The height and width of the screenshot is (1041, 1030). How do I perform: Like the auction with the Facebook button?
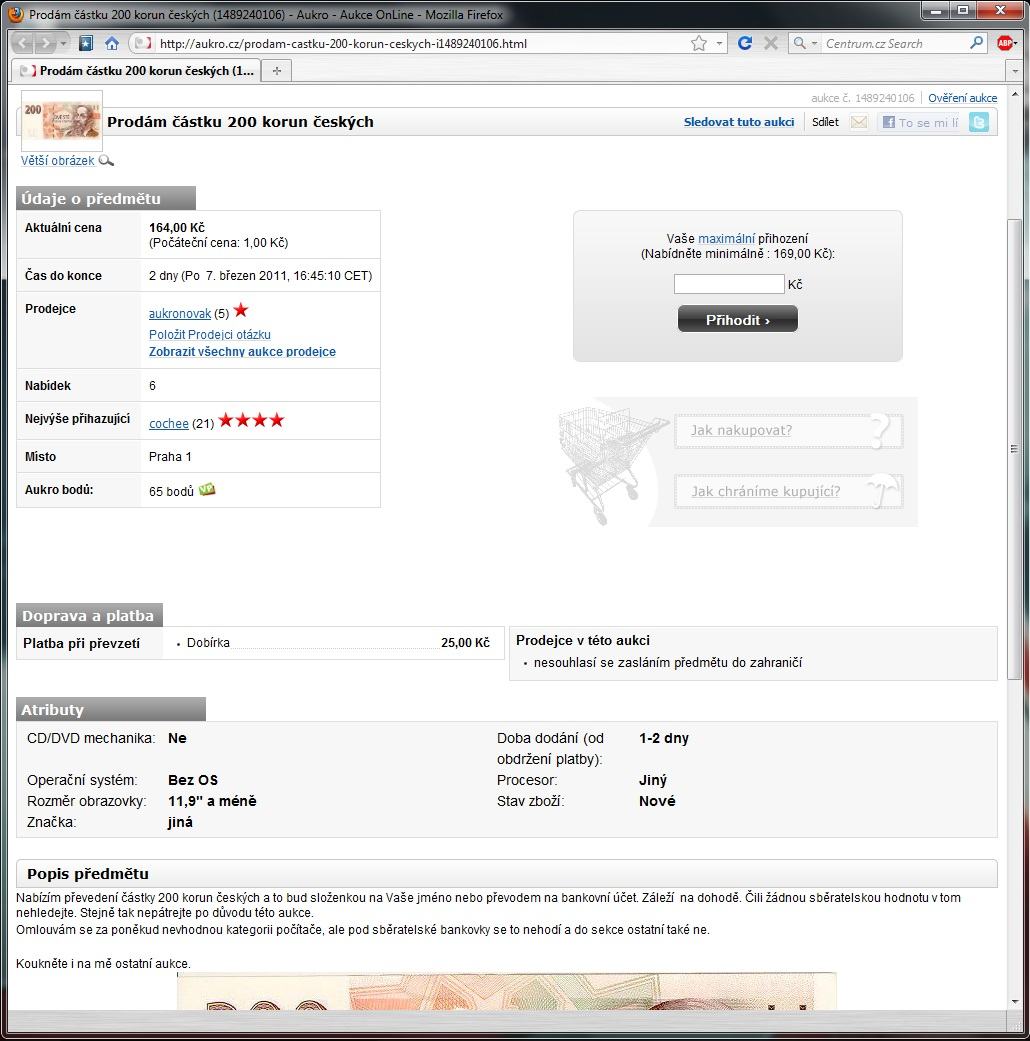920,122
